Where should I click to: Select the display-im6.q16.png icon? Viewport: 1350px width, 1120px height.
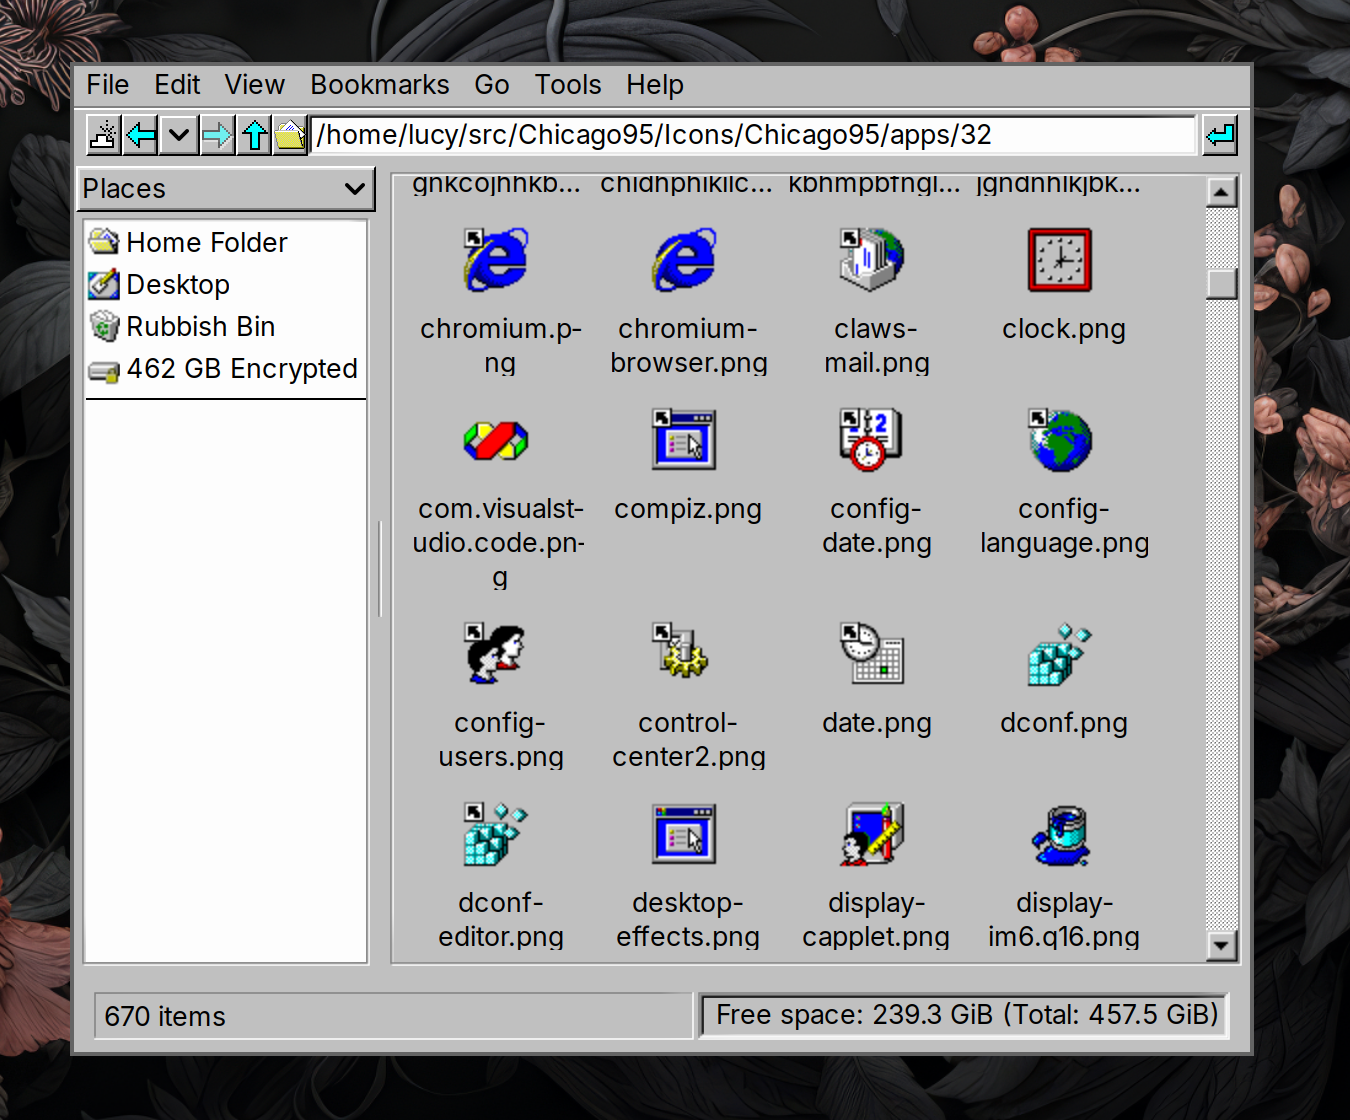tap(1060, 834)
